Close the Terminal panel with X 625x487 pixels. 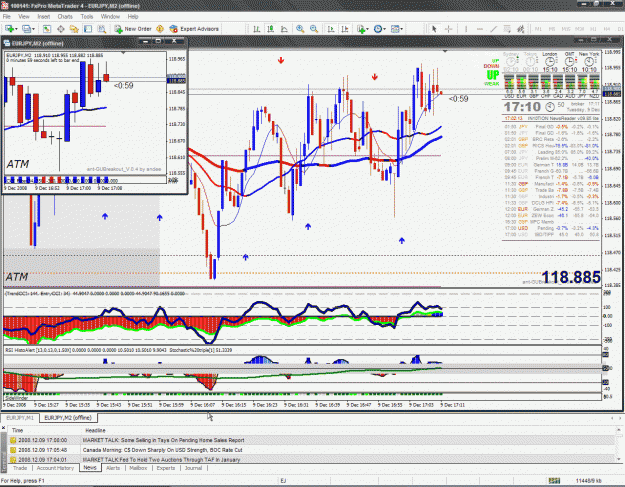coord(4,428)
